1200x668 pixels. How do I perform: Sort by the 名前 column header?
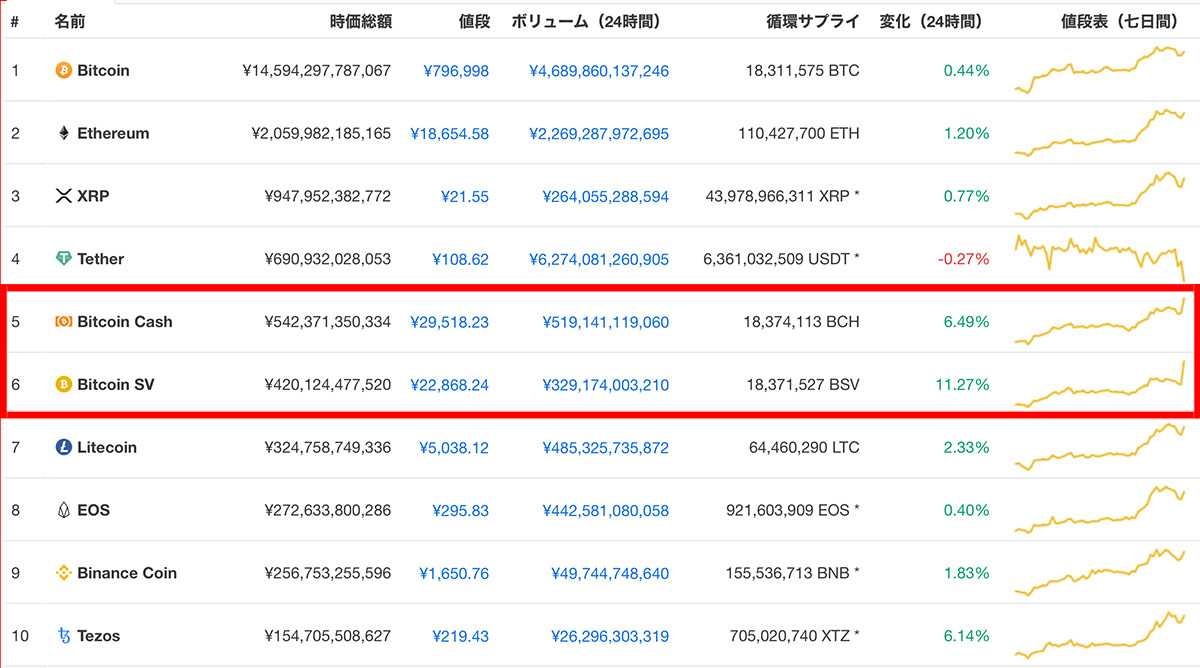click(x=70, y=20)
